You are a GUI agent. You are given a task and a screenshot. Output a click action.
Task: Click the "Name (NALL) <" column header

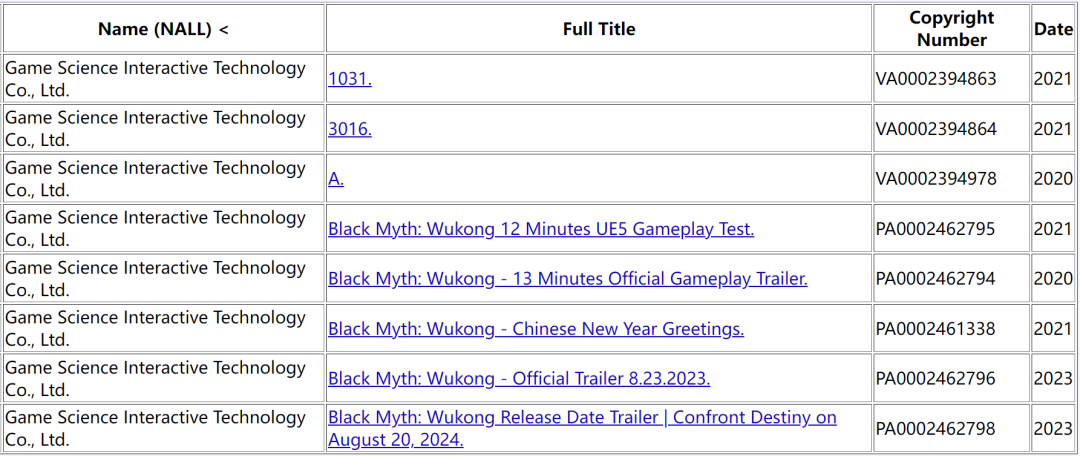163,29
